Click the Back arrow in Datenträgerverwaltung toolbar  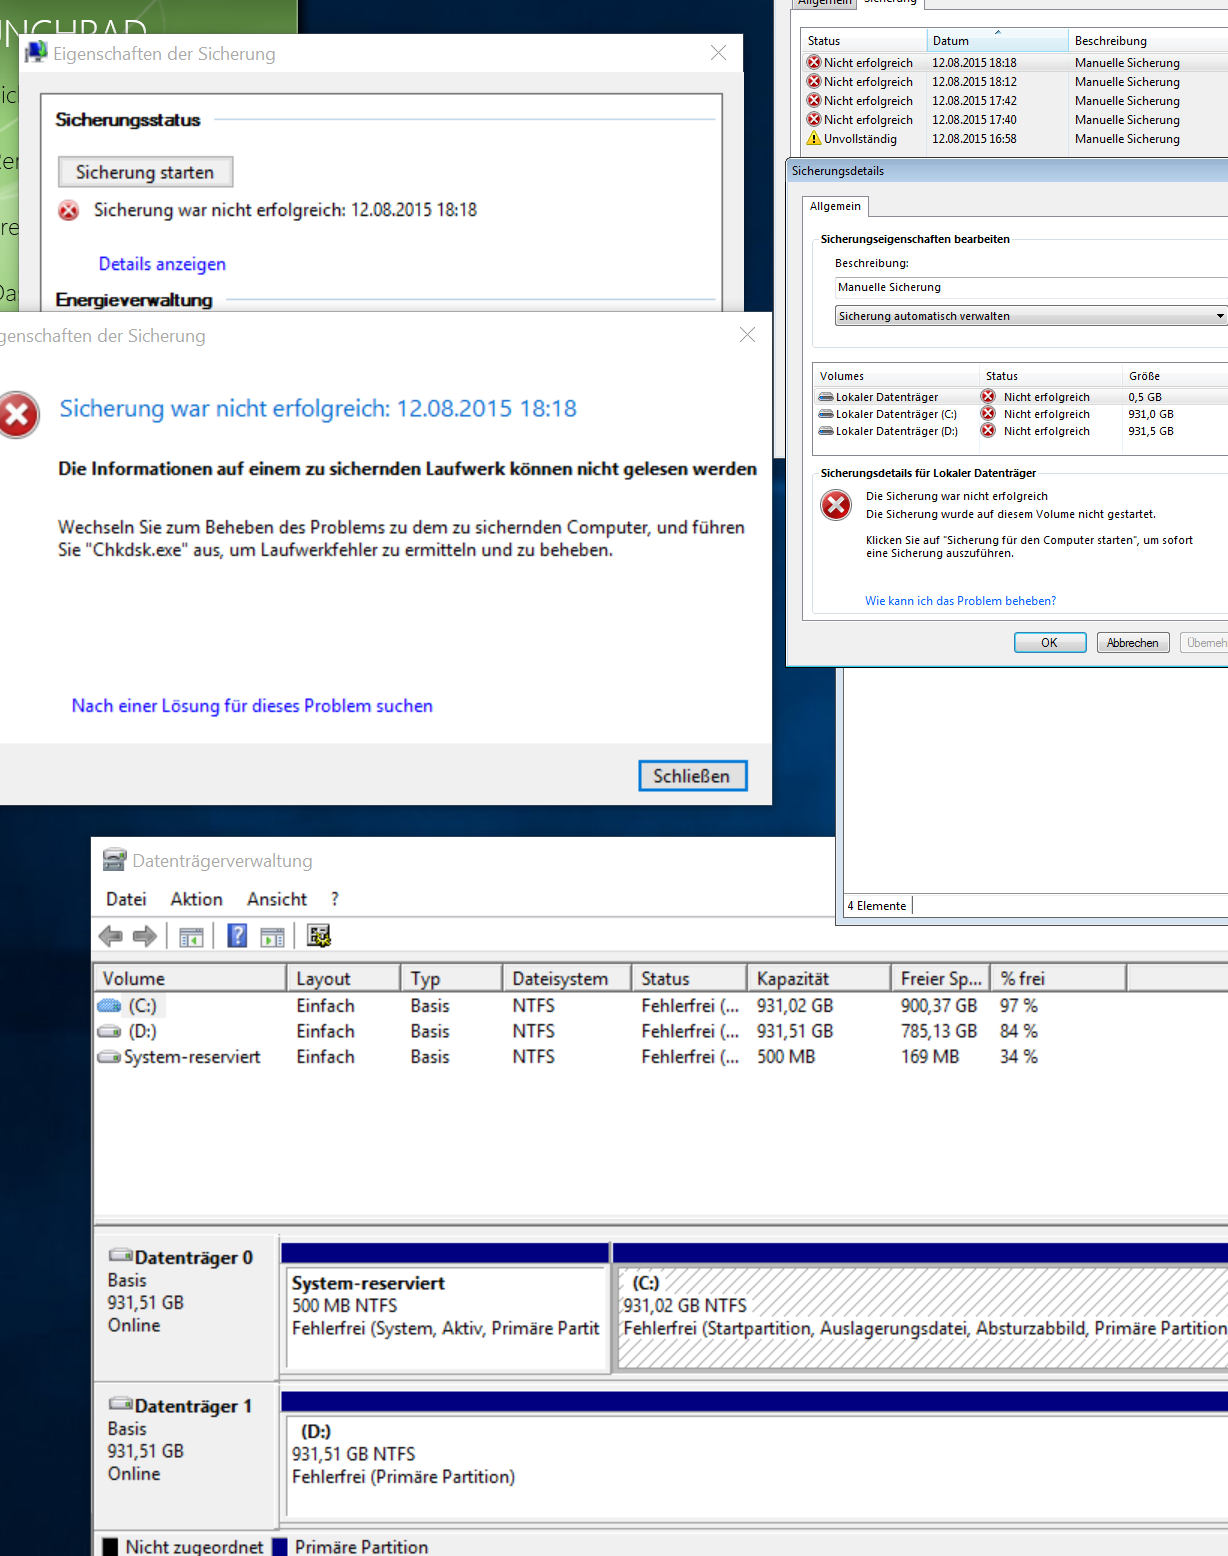pyautogui.click(x=110, y=936)
